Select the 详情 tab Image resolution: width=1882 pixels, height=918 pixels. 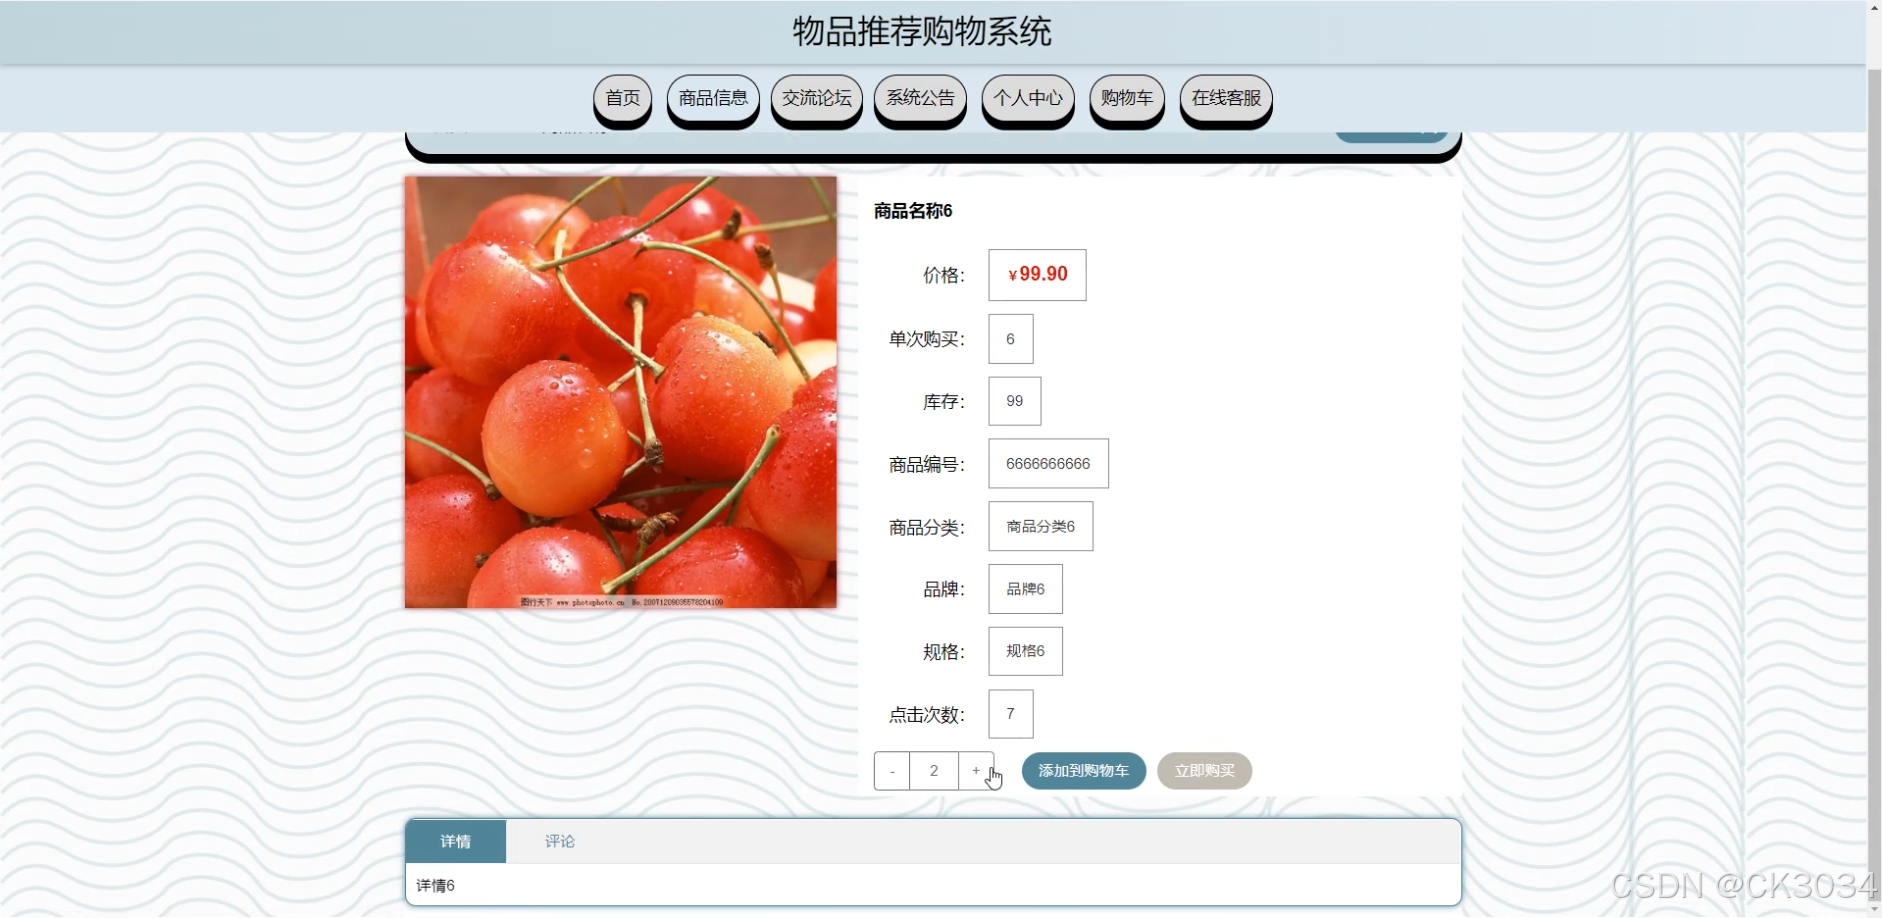[456, 842]
